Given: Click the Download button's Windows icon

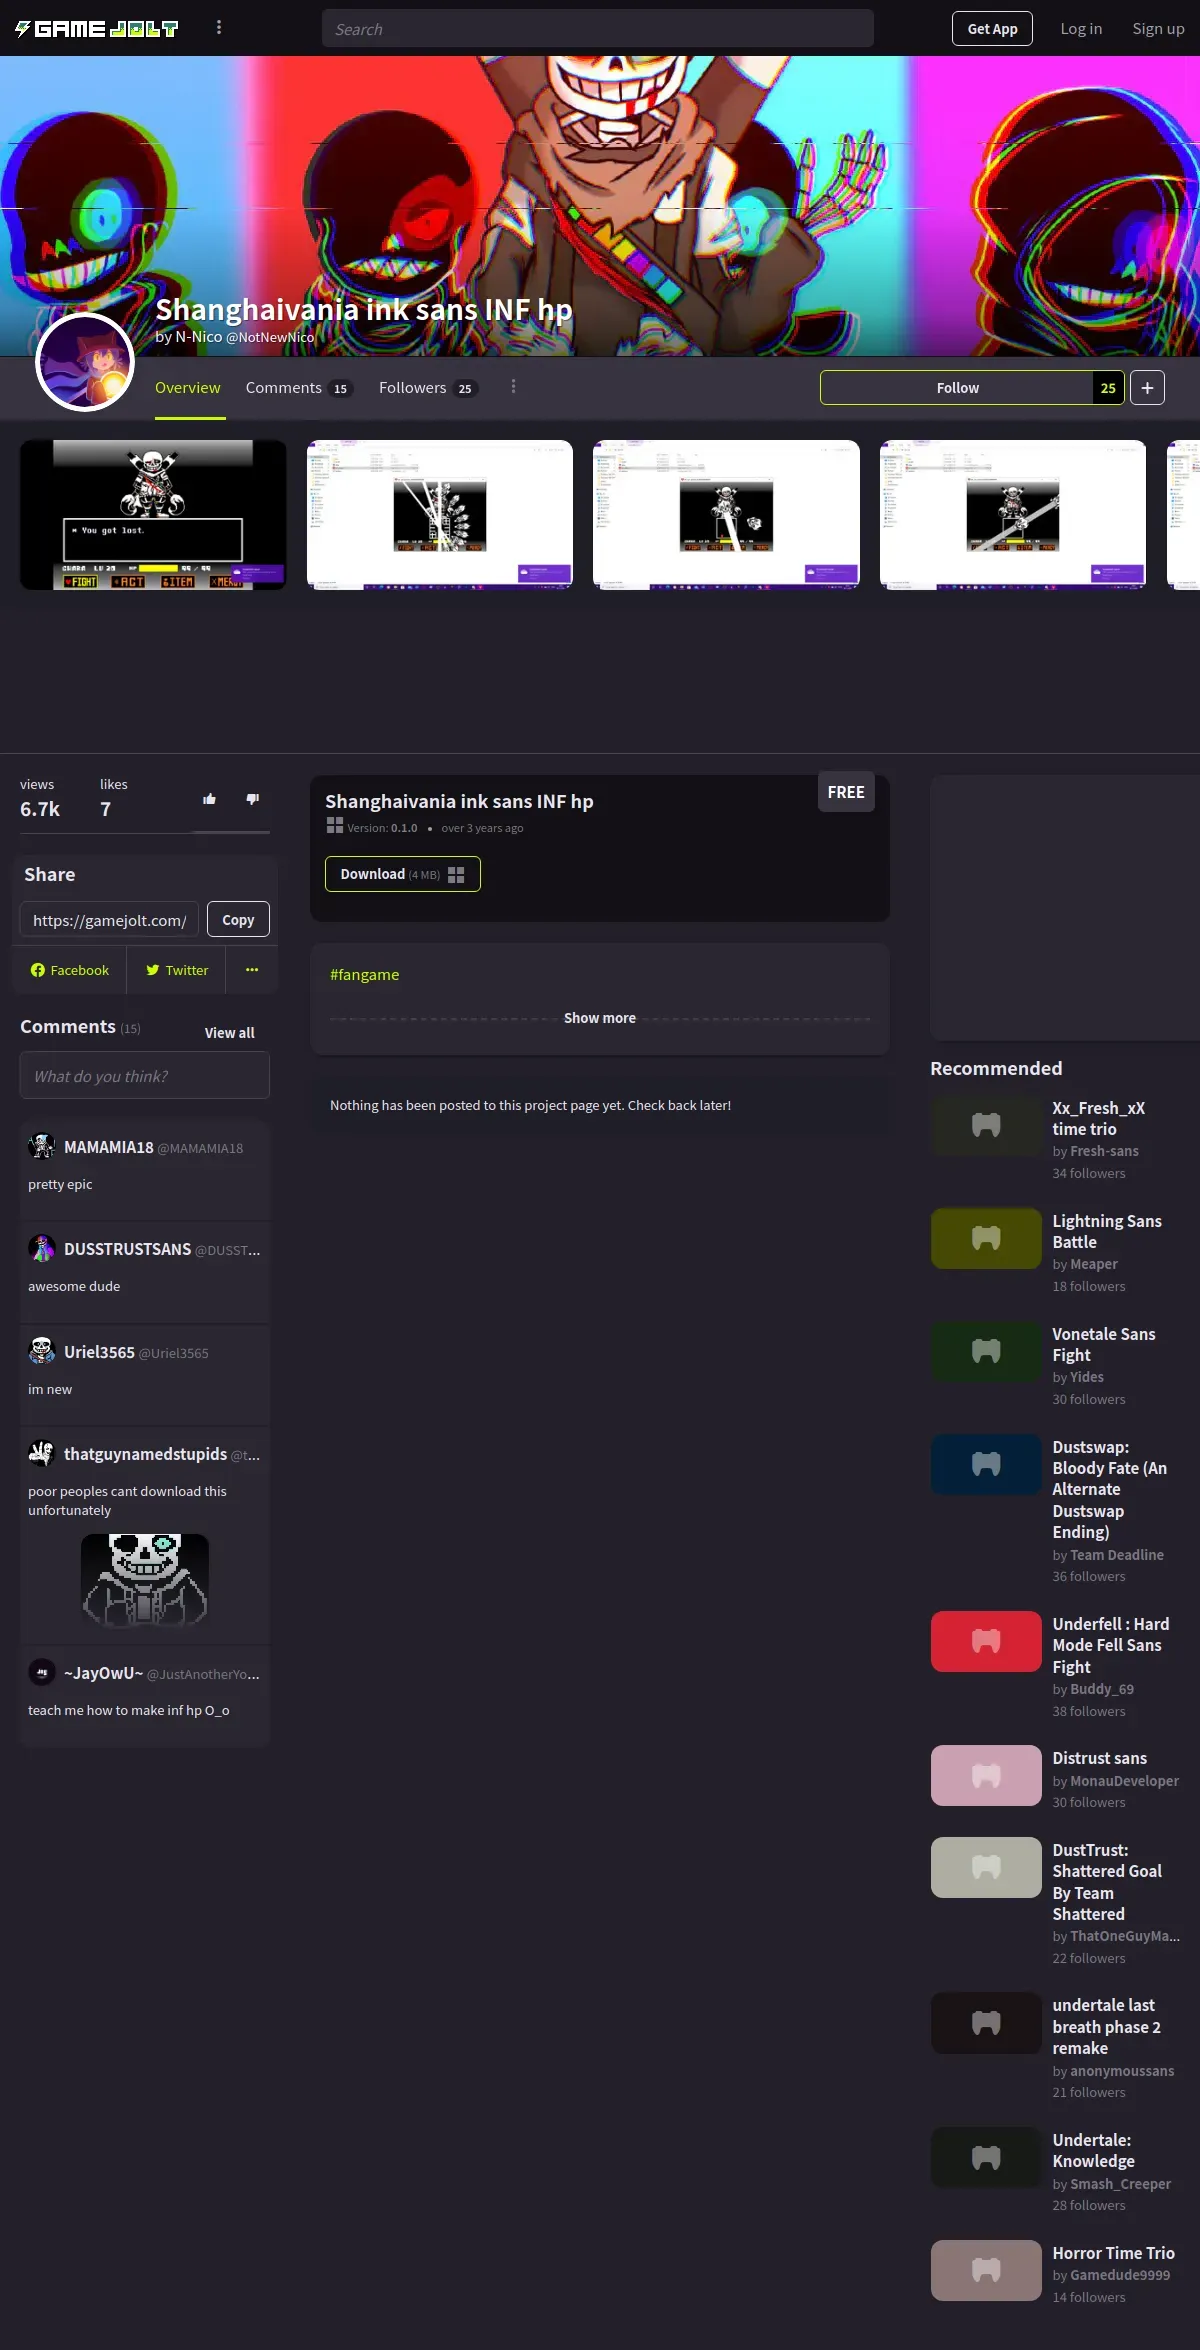Looking at the screenshot, I should pos(456,874).
